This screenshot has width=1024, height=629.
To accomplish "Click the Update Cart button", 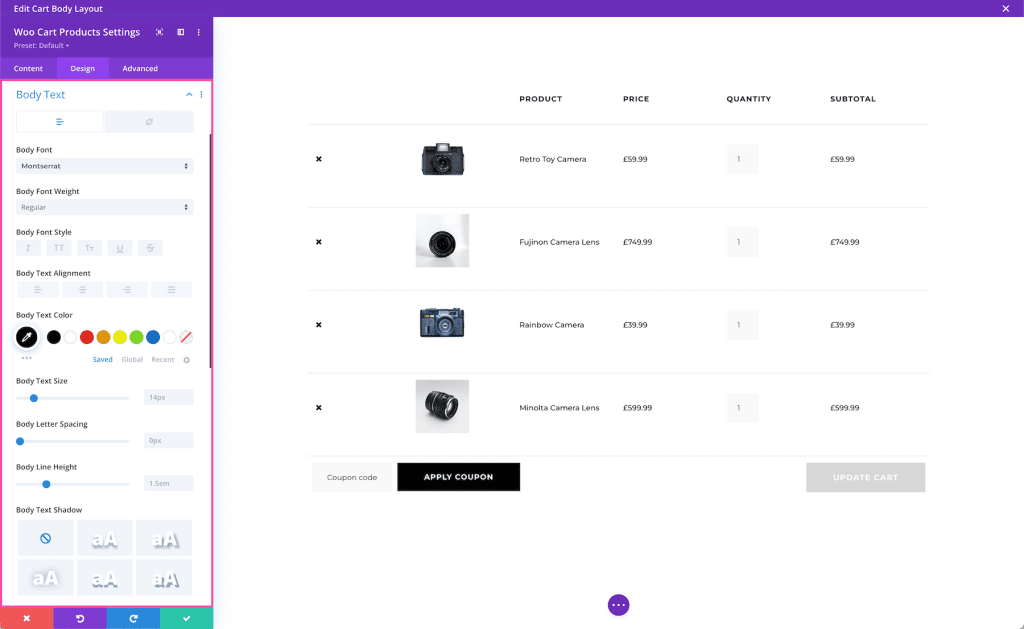I will 865,477.
